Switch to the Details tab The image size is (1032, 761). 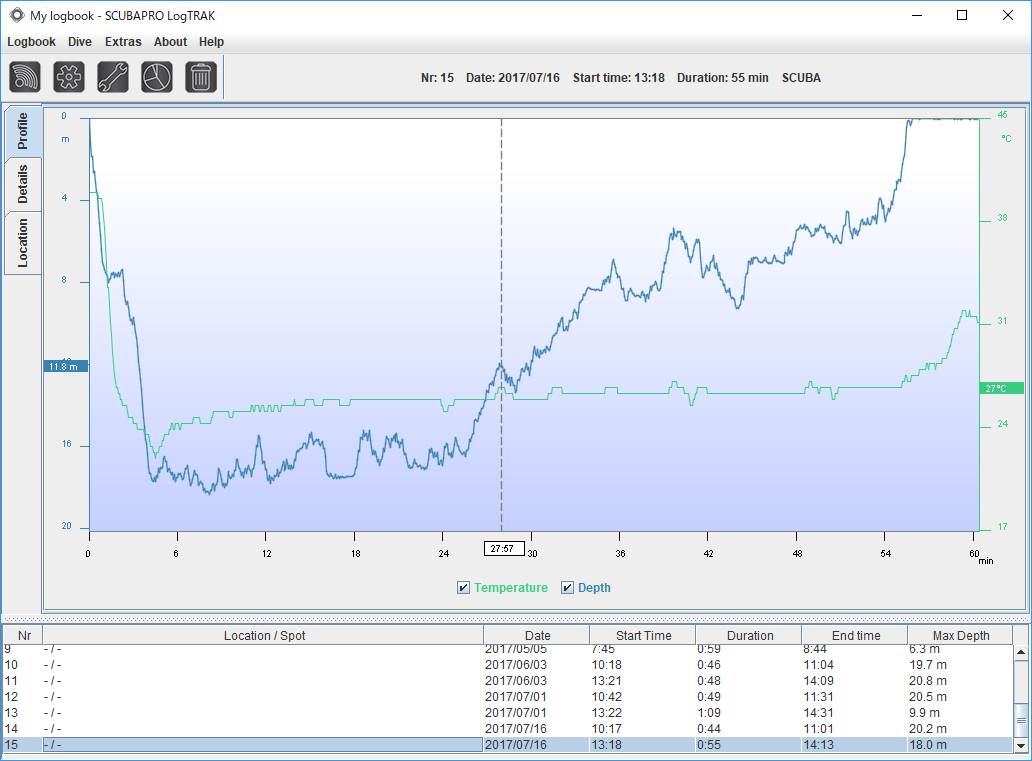(x=23, y=184)
